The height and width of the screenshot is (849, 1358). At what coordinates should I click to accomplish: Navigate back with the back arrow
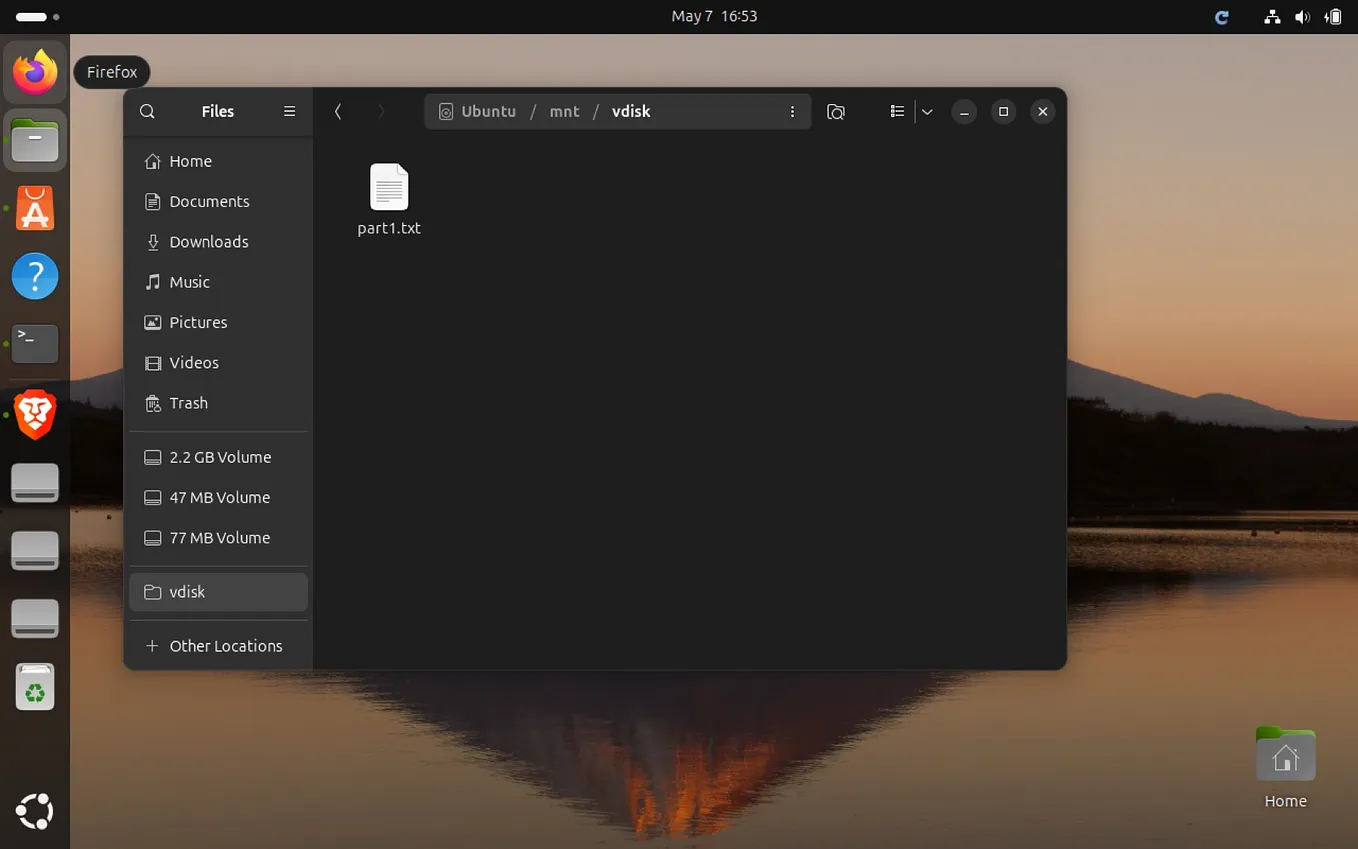coord(338,111)
